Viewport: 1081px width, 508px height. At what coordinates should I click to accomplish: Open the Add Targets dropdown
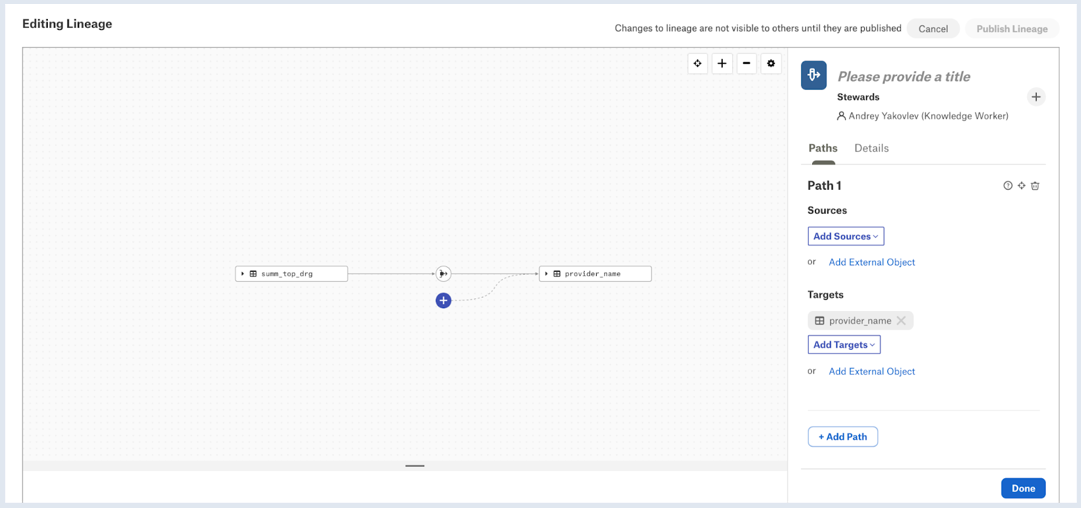845,345
